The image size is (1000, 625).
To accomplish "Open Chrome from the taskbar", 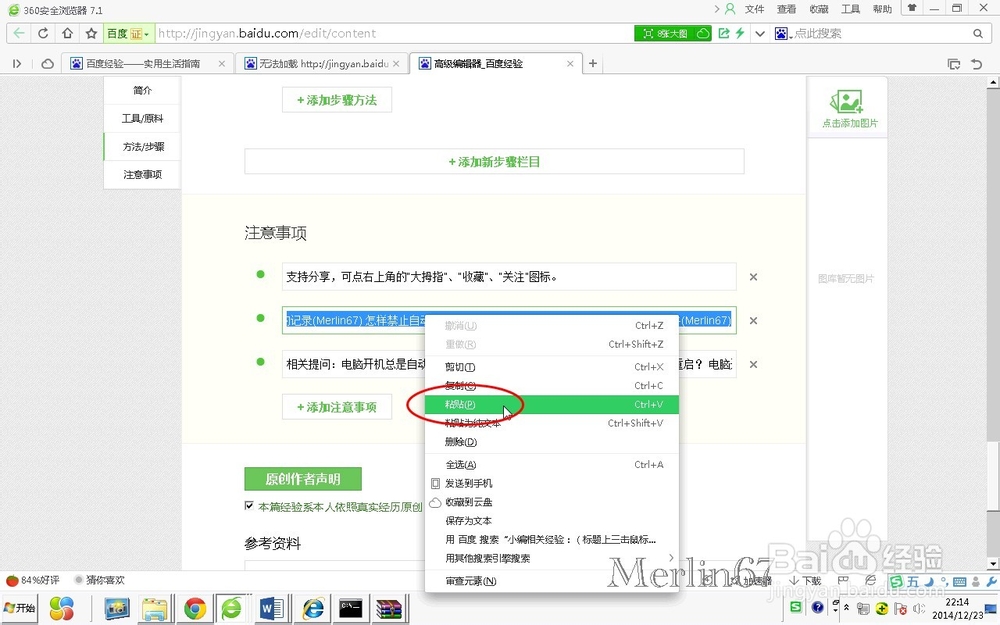I will pos(195,608).
